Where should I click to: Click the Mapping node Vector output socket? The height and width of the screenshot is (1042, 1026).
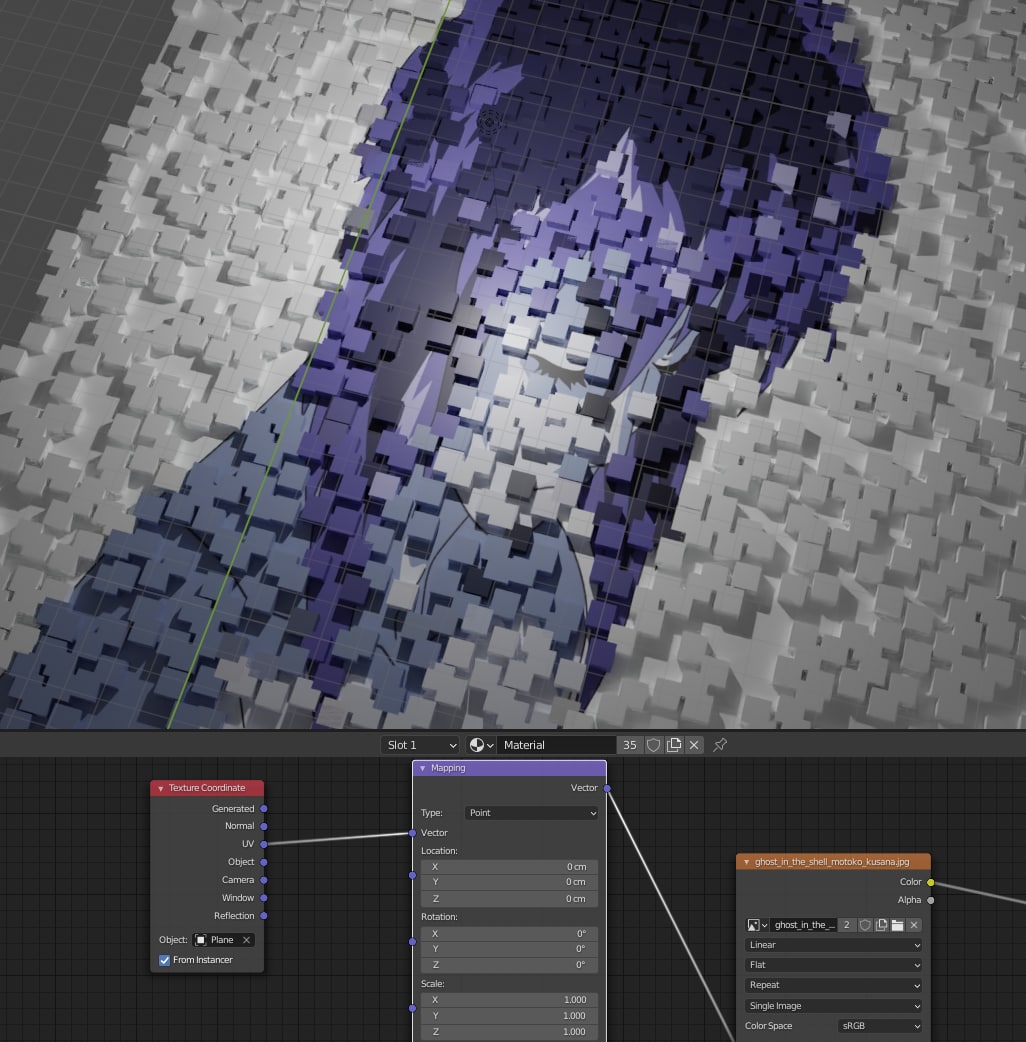tap(607, 789)
